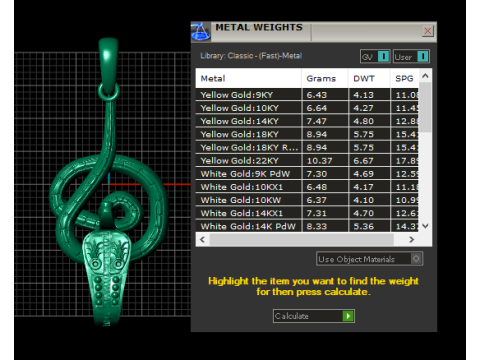The height and width of the screenshot is (360, 480).
Task: Select the Yellow Gold:22KY row
Action: click(307, 161)
